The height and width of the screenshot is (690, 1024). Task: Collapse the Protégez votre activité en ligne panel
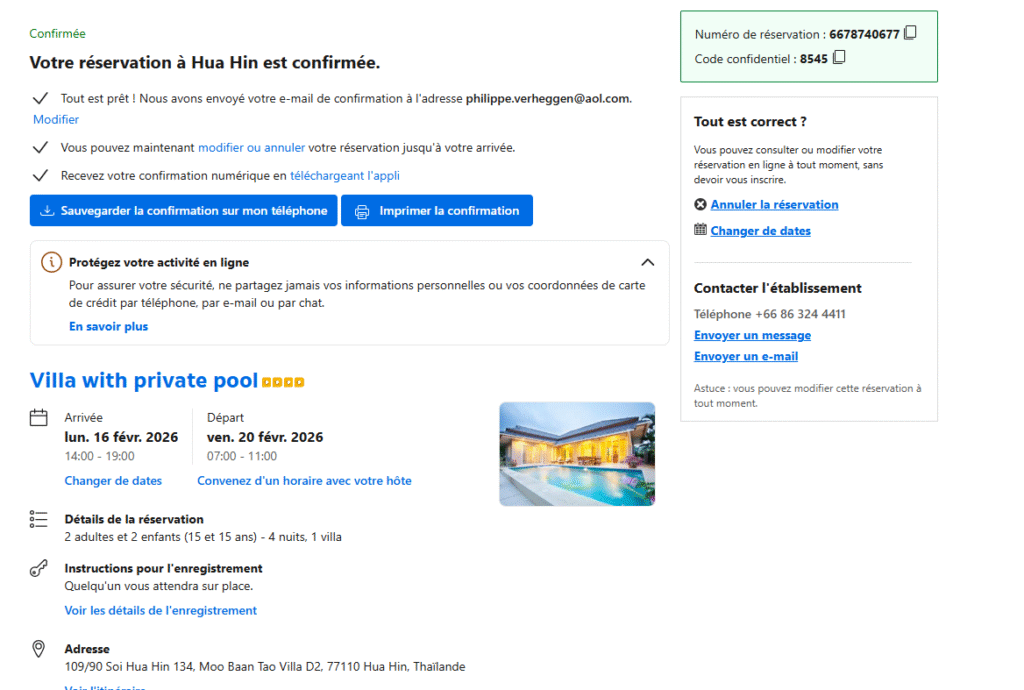(647, 263)
